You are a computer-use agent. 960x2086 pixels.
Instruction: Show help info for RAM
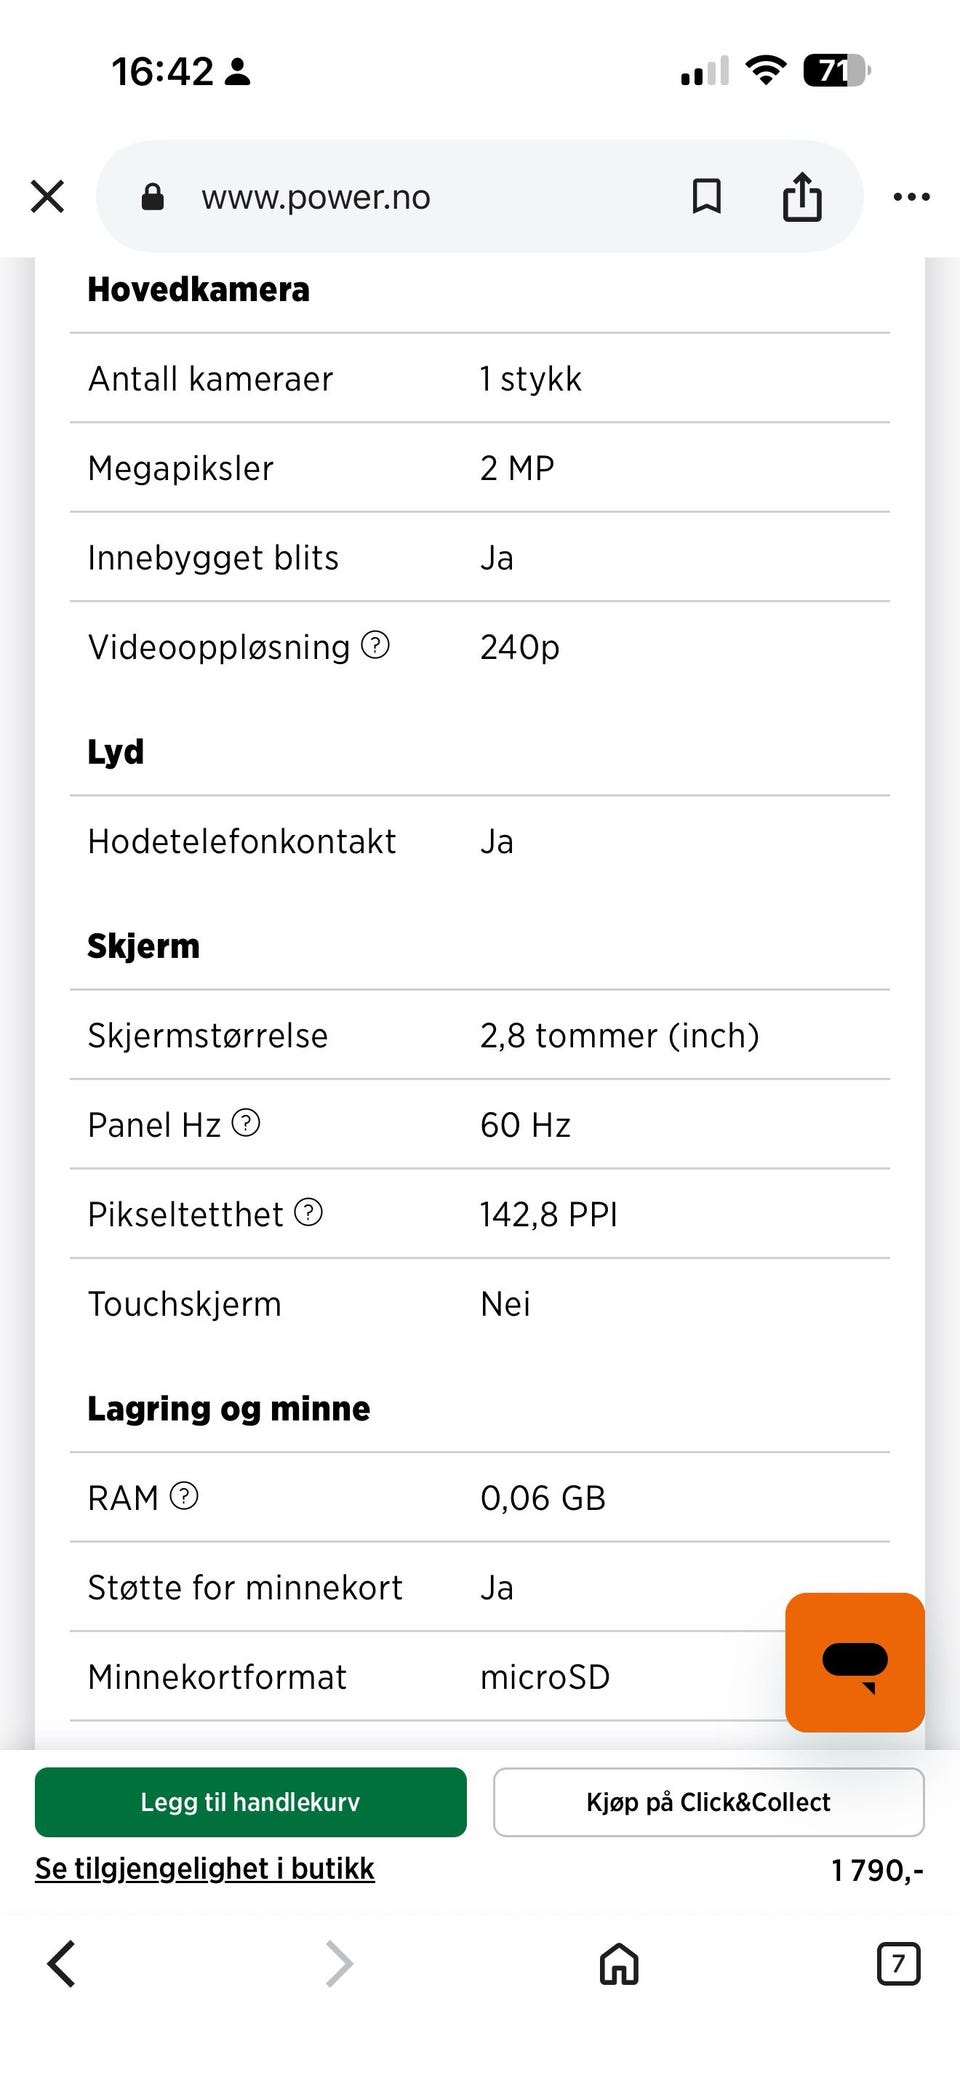click(184, 1496)
